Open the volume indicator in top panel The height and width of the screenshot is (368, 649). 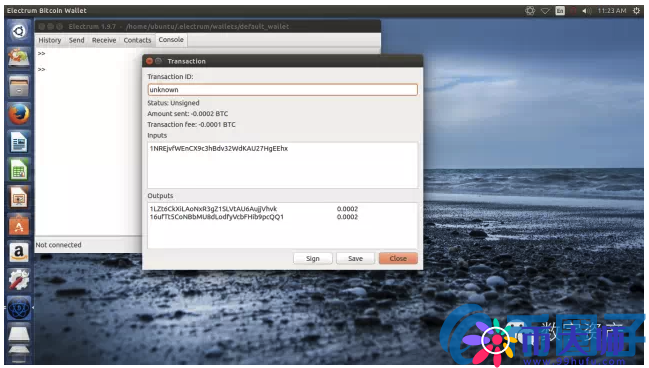[x=587, y=11]
